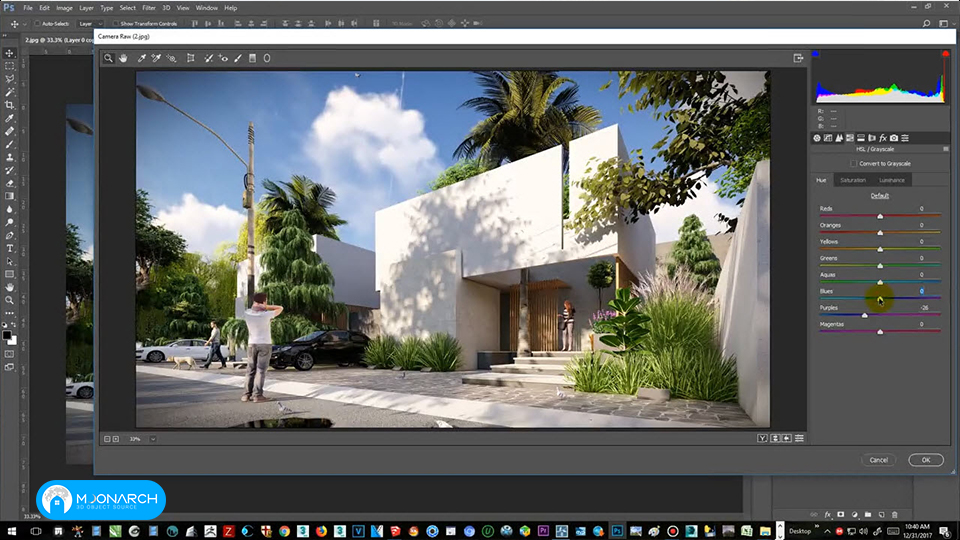The image size is (960, 540).
Task: Enable Convert to Grayscale checkbox
Action: pos(853,163)
